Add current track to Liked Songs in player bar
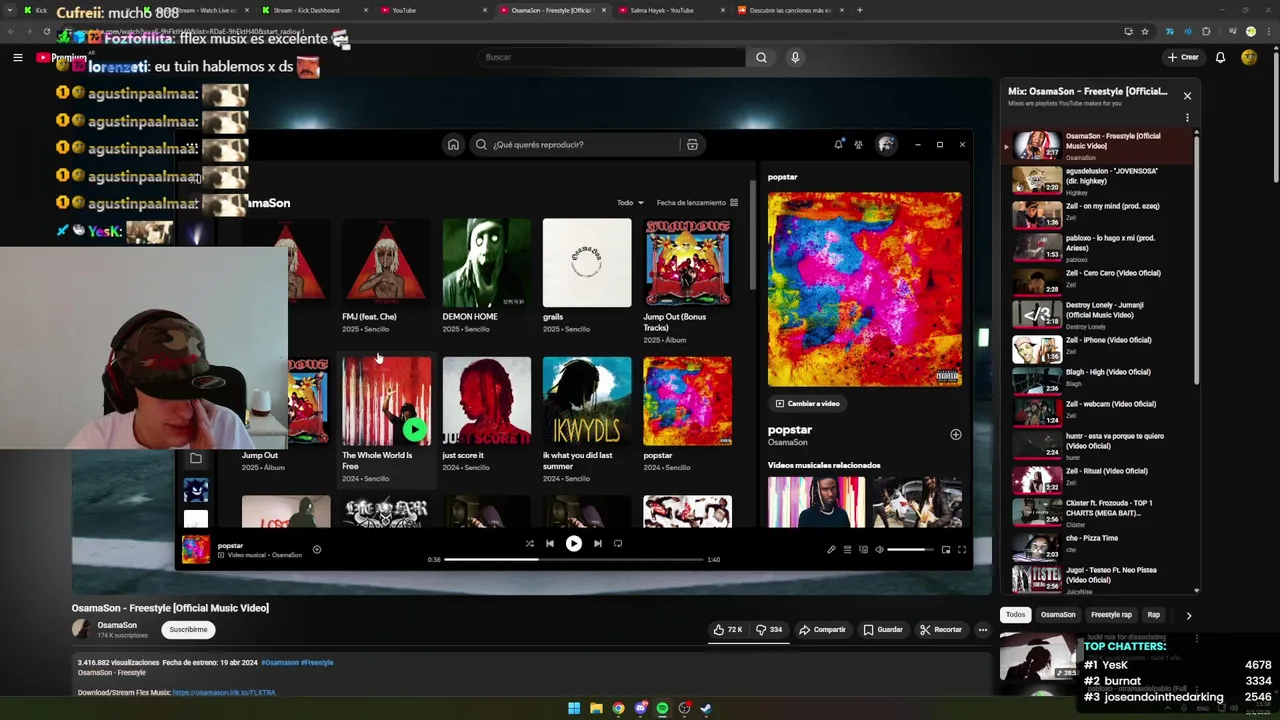The image size is (1280, 720). coord(316,548)
